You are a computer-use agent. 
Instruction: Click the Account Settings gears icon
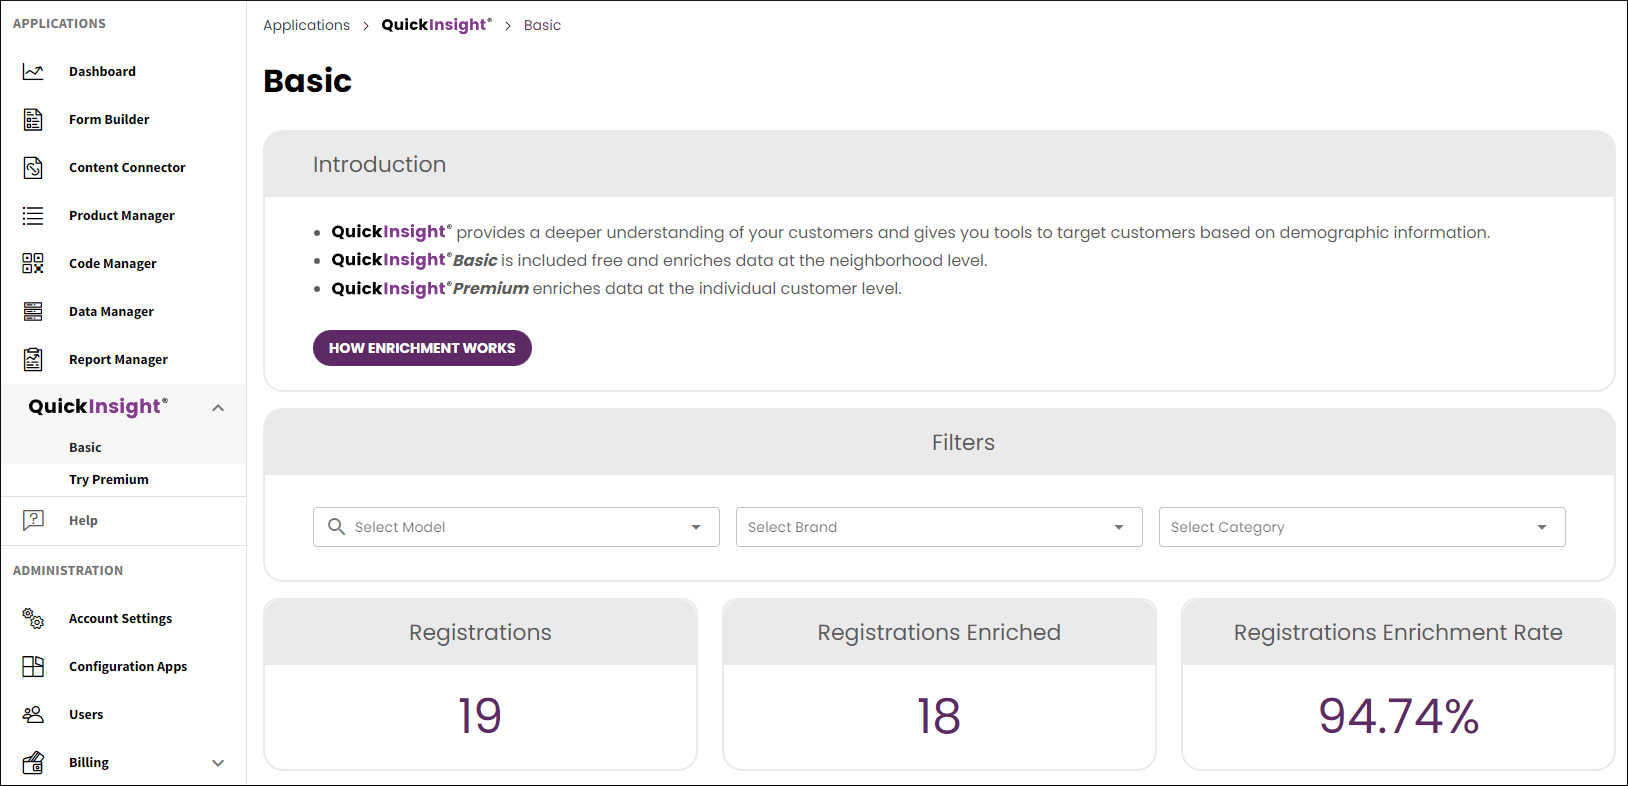(33, 618)
